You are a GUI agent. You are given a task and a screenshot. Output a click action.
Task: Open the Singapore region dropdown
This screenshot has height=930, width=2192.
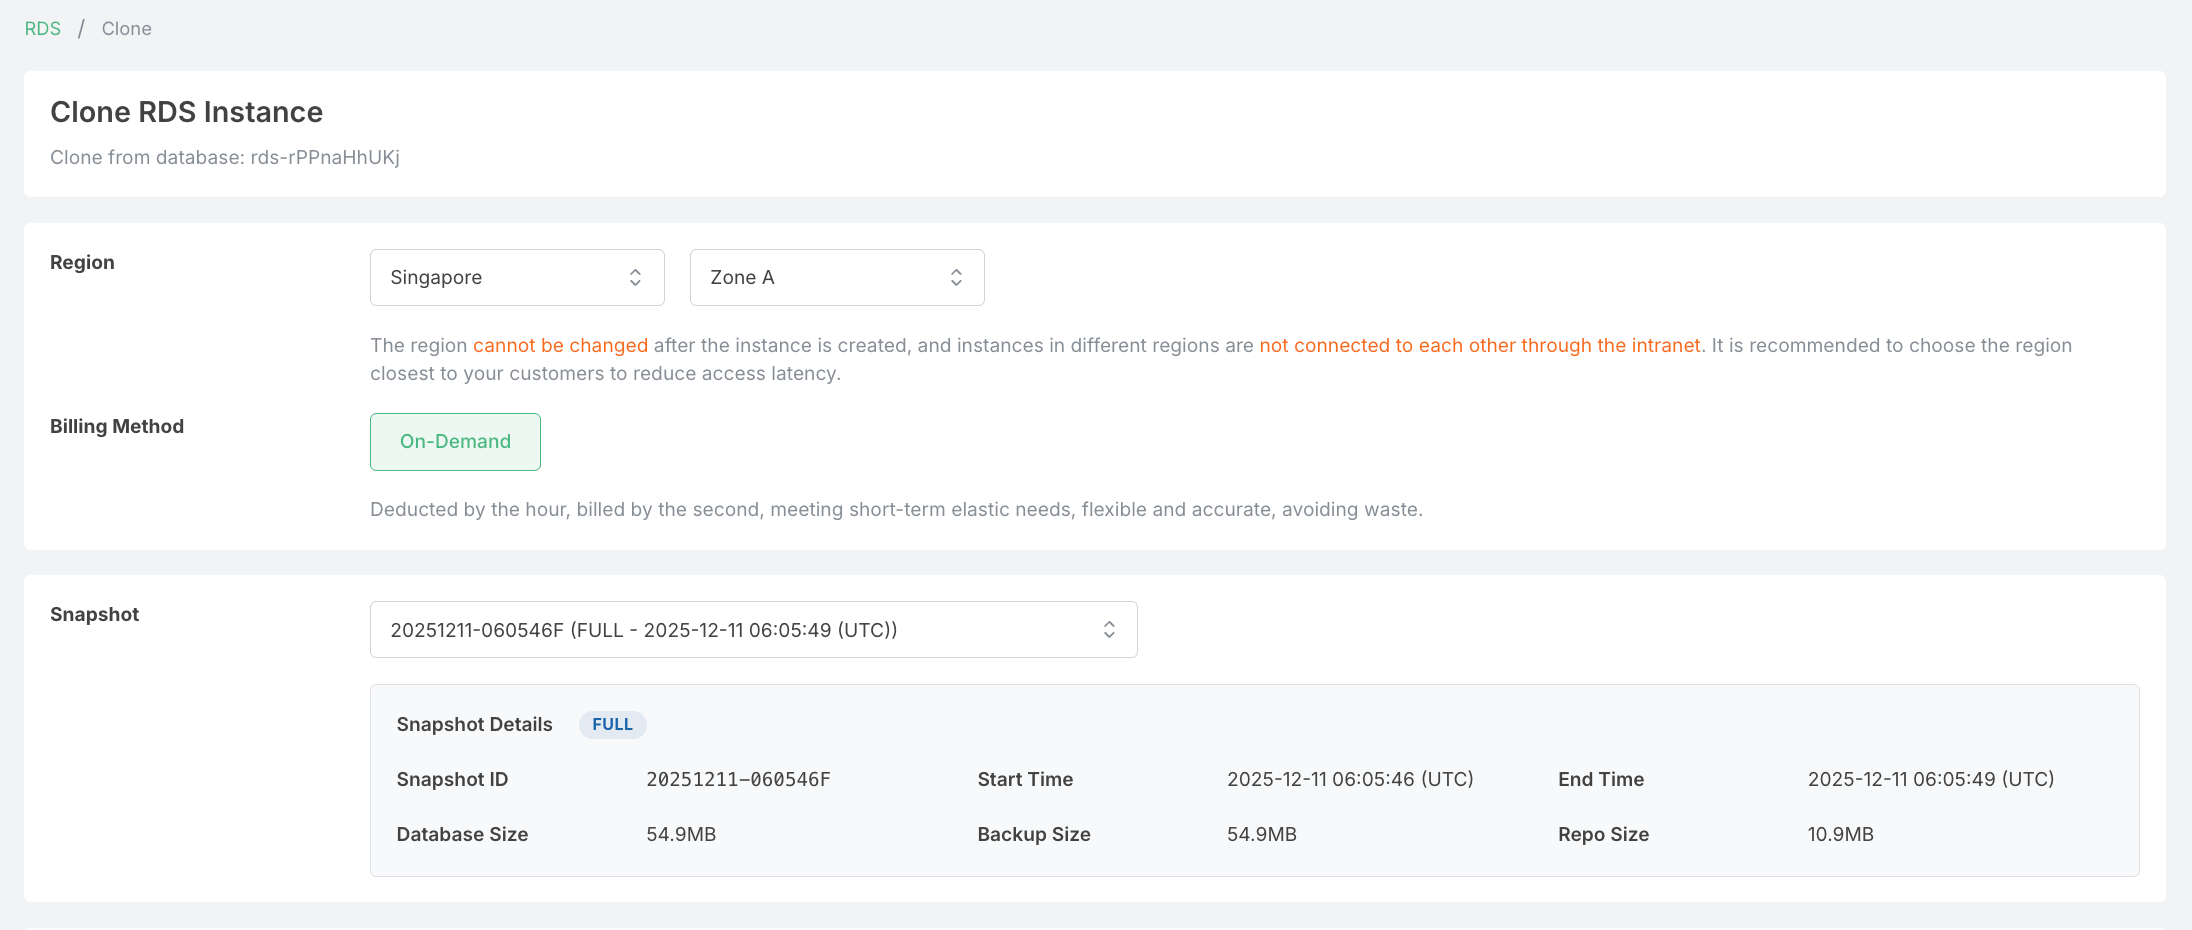516,277
